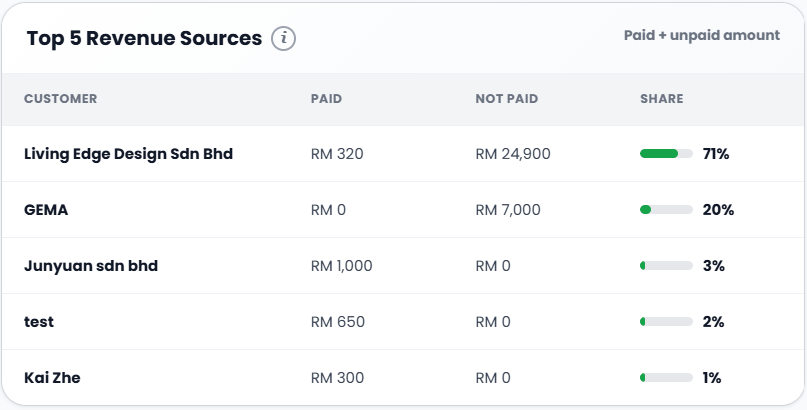Select the customer named test

39,322
